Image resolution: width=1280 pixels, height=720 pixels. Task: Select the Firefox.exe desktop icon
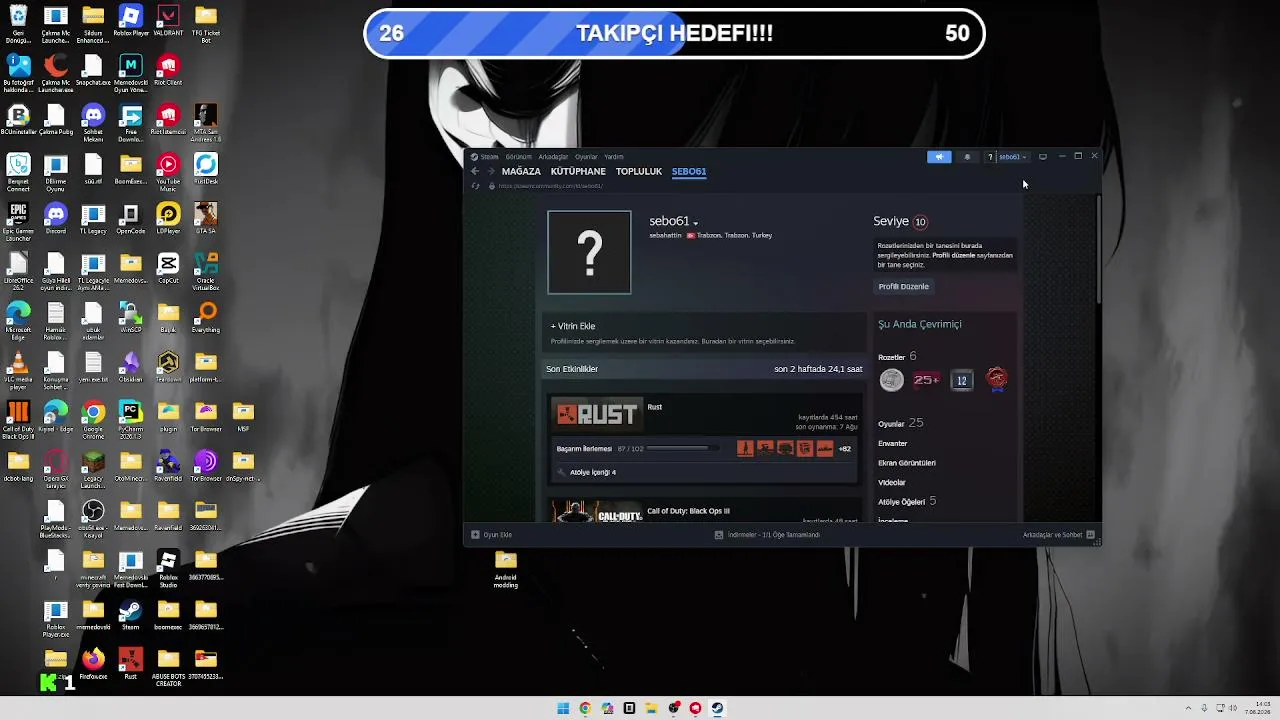[93, 665]
